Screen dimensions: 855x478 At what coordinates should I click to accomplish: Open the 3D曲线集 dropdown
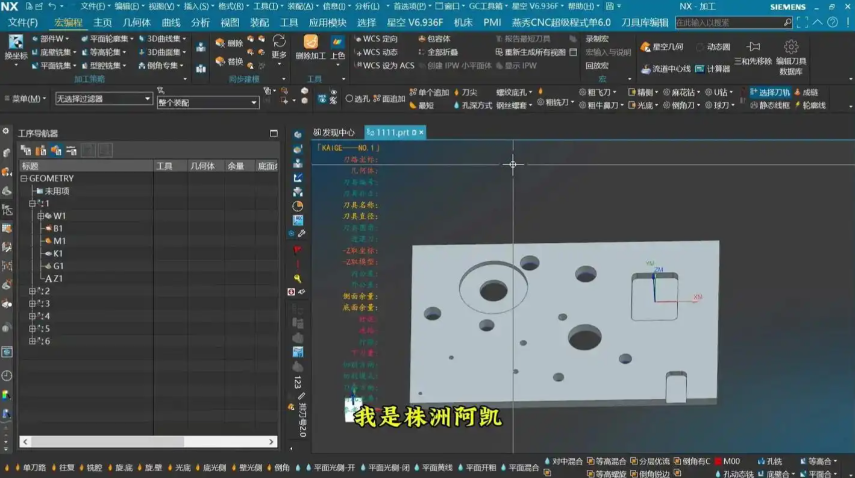(x=162, y=39)
